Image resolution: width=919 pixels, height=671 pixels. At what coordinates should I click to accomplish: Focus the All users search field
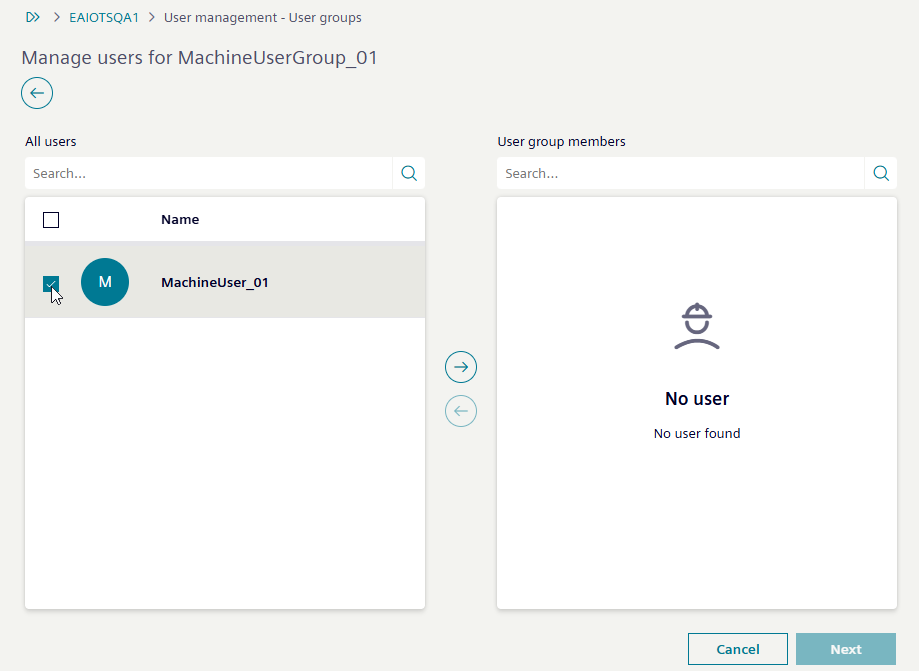click(208, 173)
